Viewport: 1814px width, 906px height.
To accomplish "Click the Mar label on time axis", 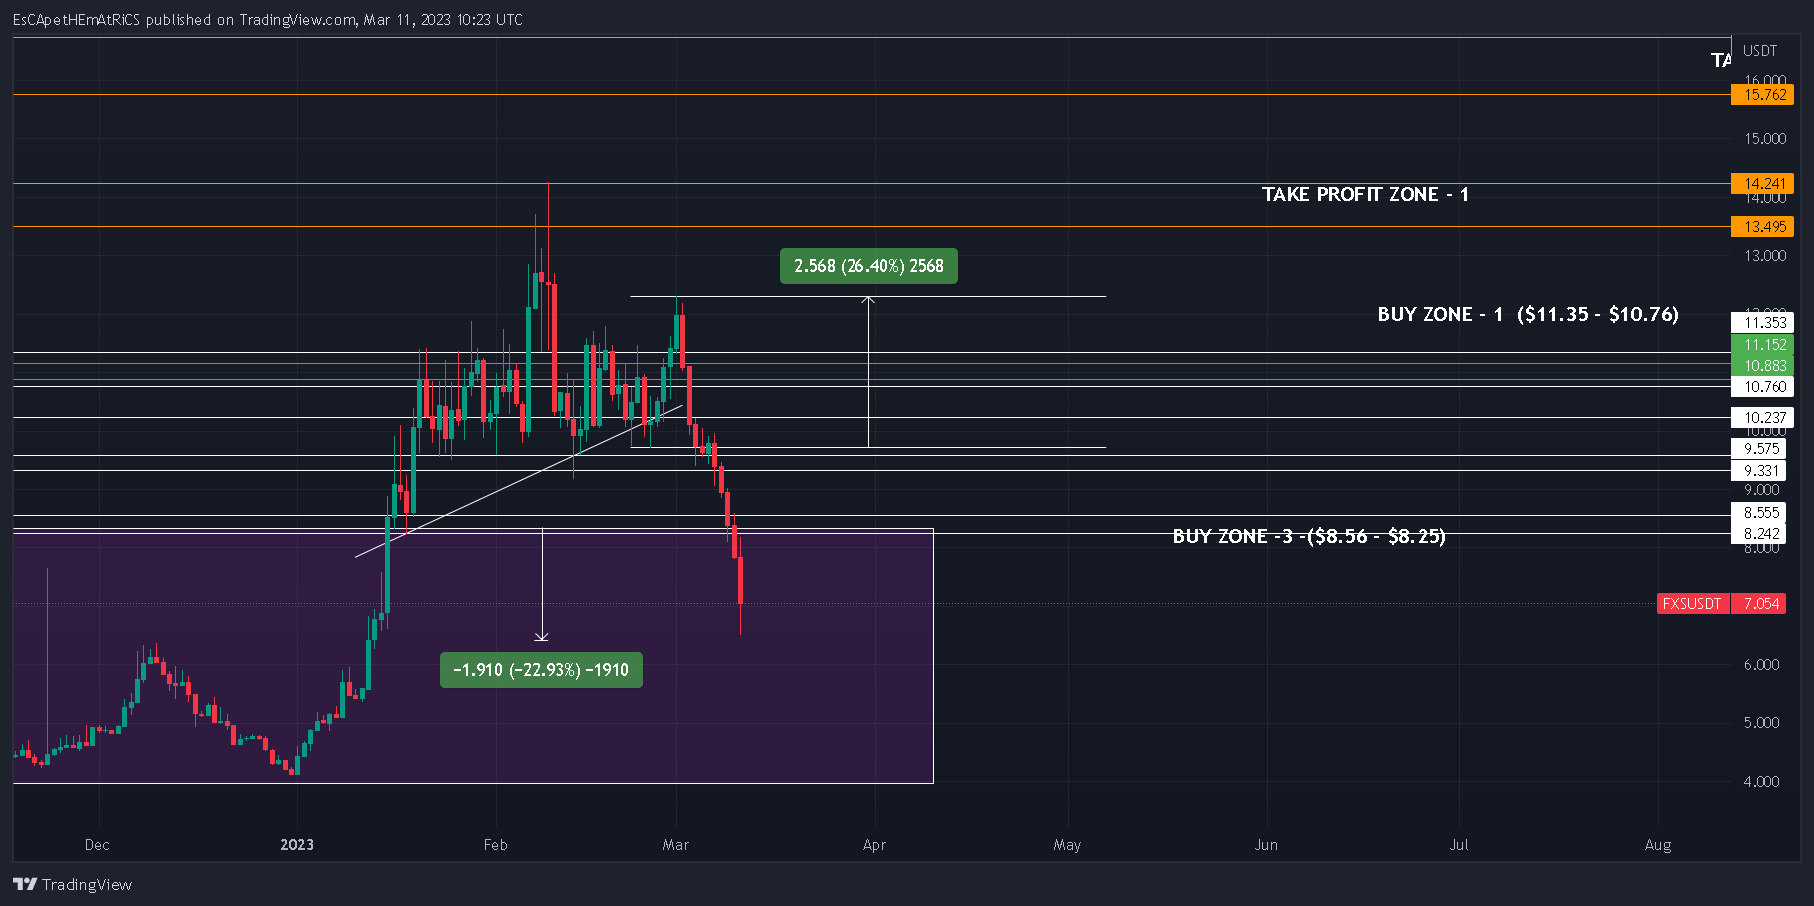I will pos(676,845).
